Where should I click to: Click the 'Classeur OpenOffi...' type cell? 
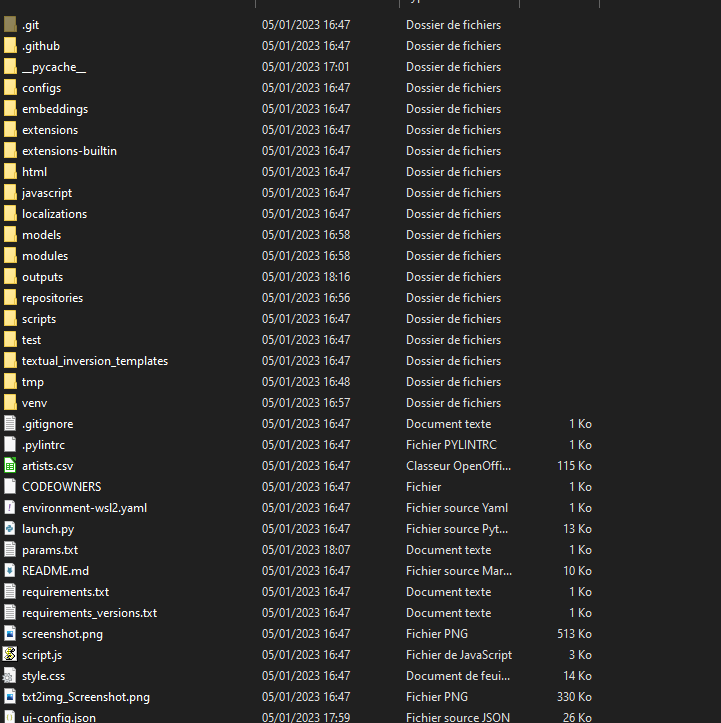coord(458,466)
